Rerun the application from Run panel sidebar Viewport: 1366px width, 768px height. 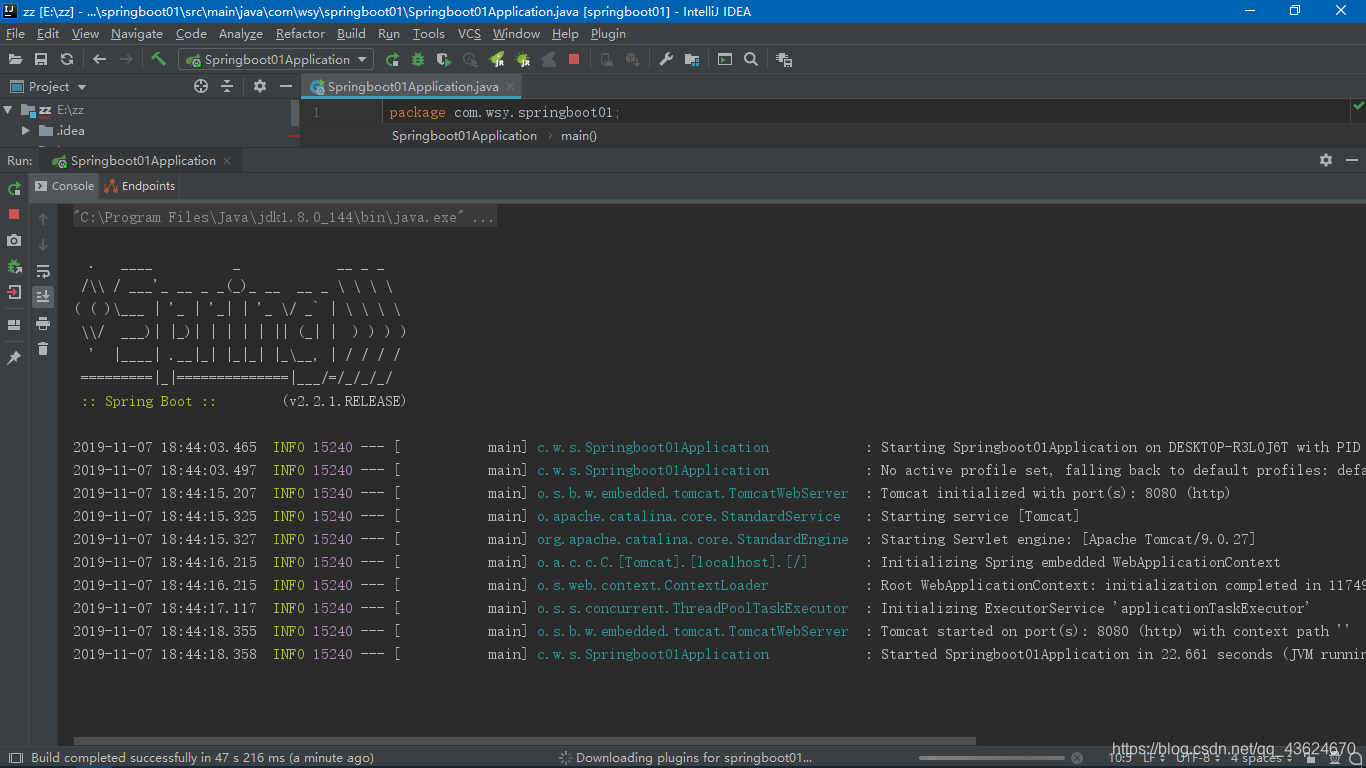(14, 188)
